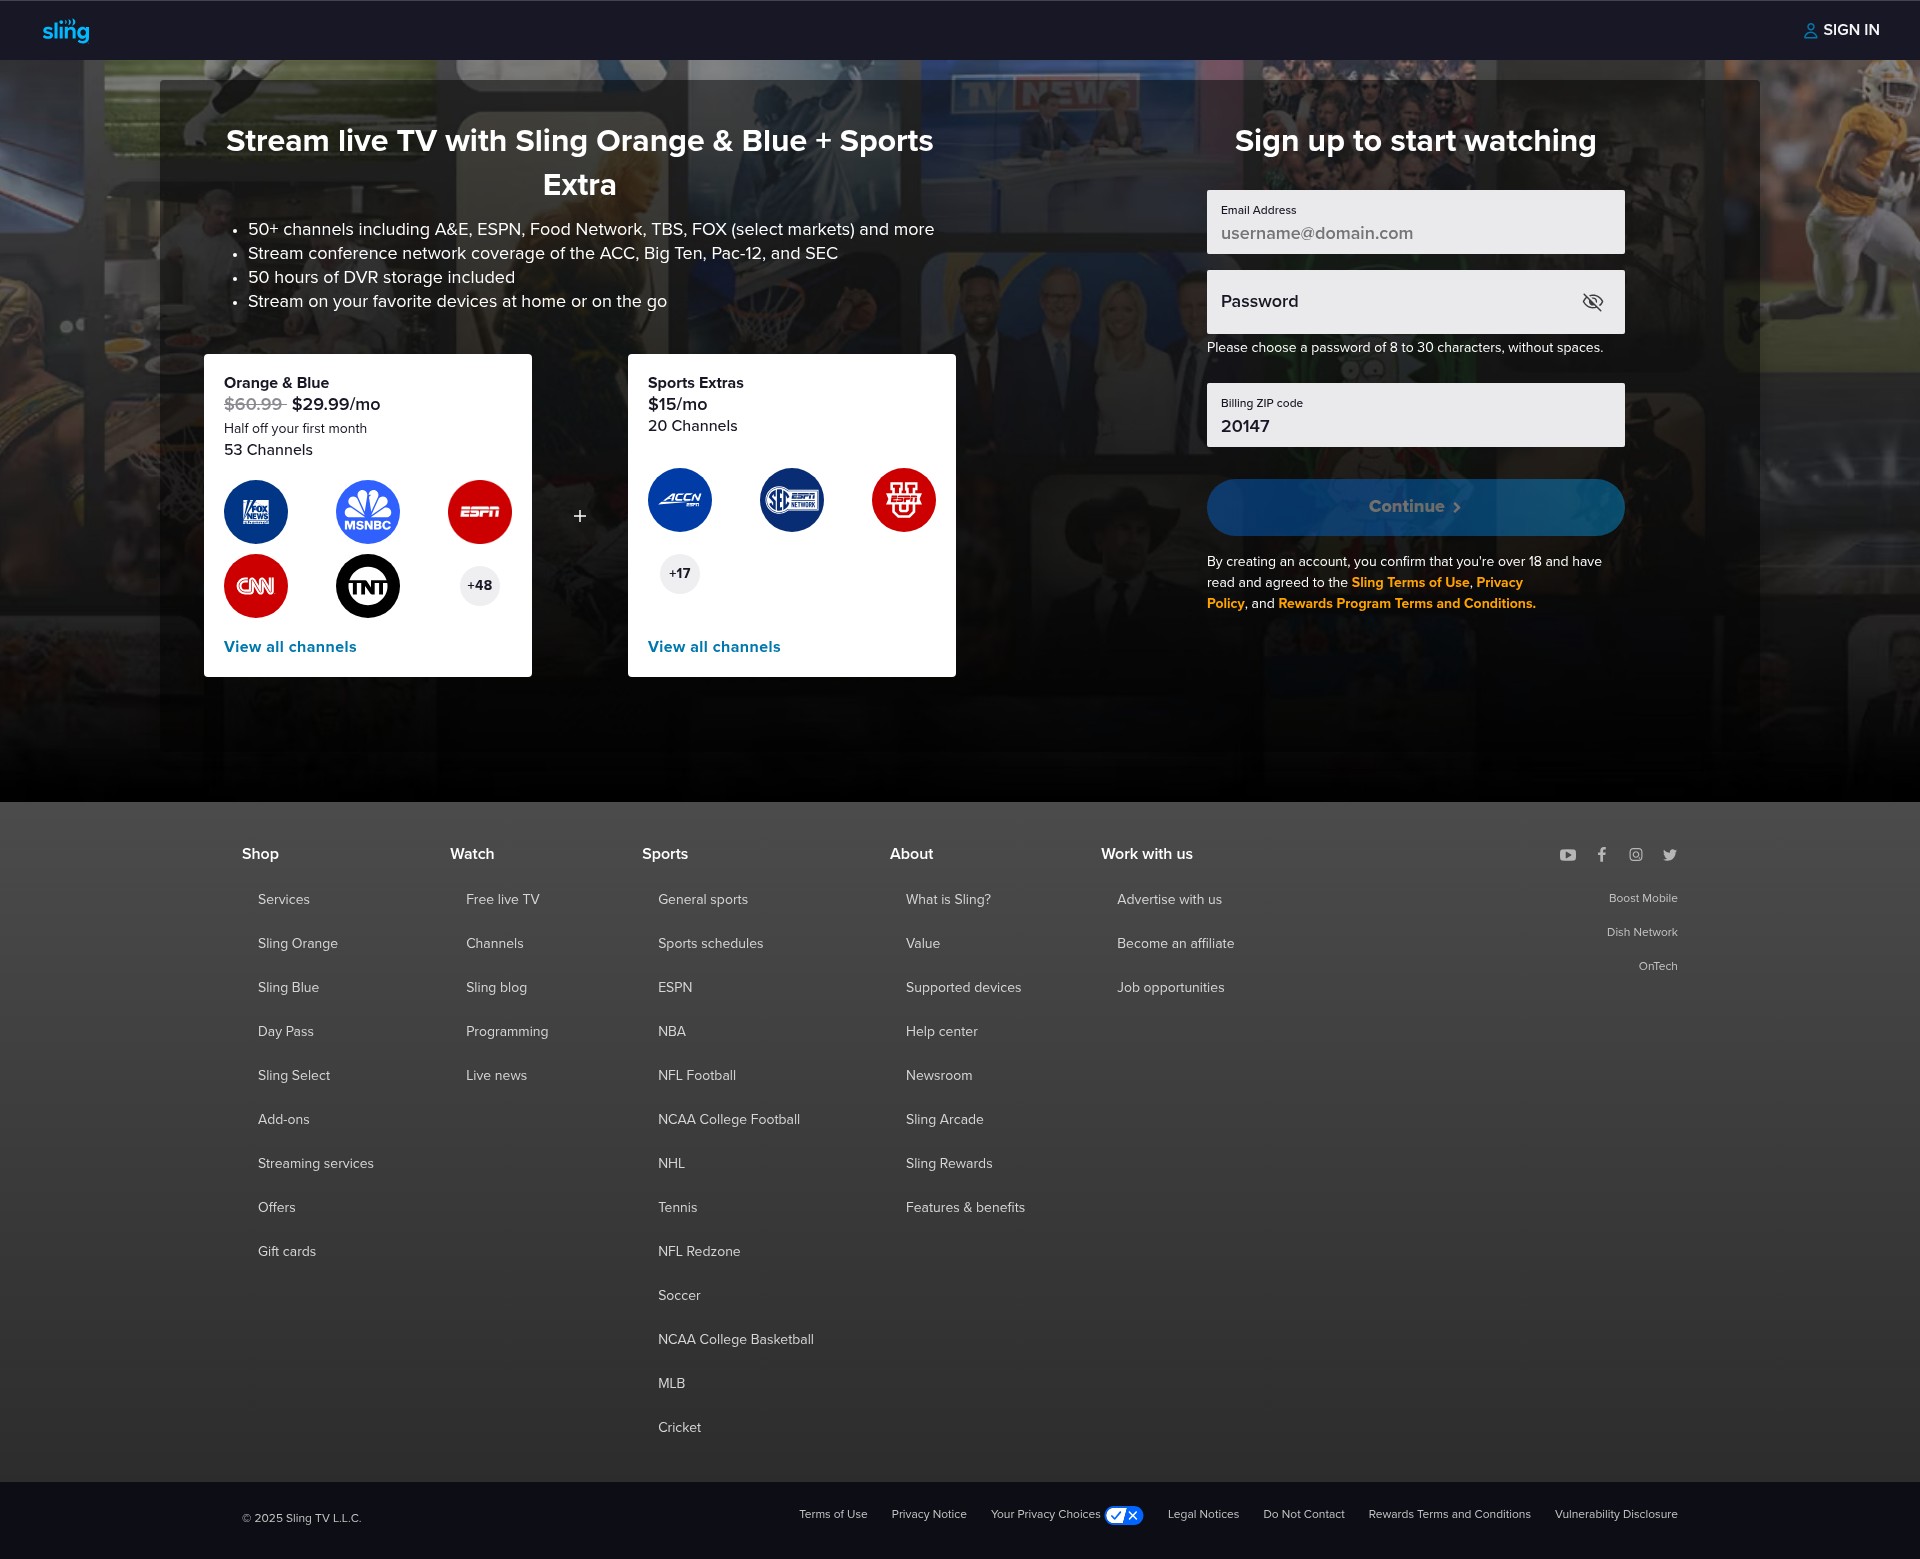Open Do Not Contact link

pos(1304,1514)
